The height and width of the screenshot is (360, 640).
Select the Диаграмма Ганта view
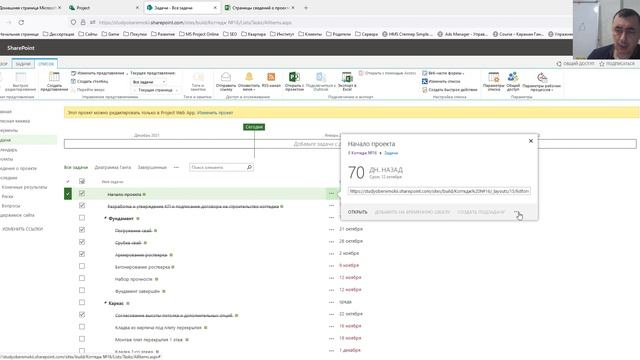click(113, 167)
